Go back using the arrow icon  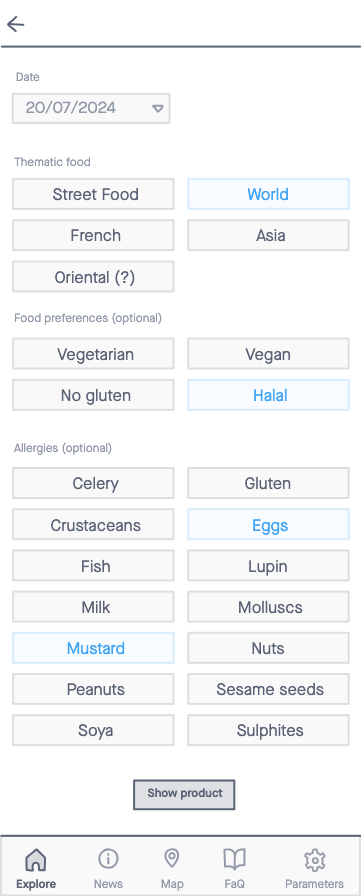15,24
